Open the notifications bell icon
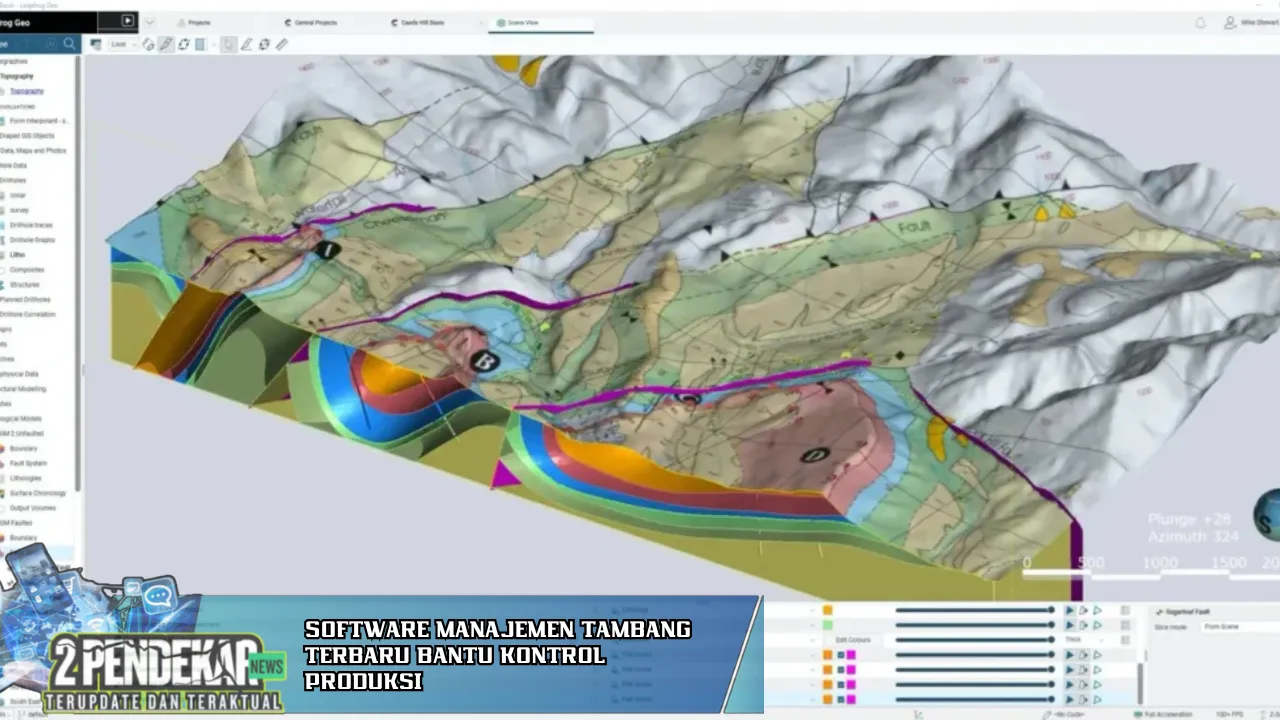Screen dimensions: 1280x720 pyautogui.click(x=1201, y=22)
